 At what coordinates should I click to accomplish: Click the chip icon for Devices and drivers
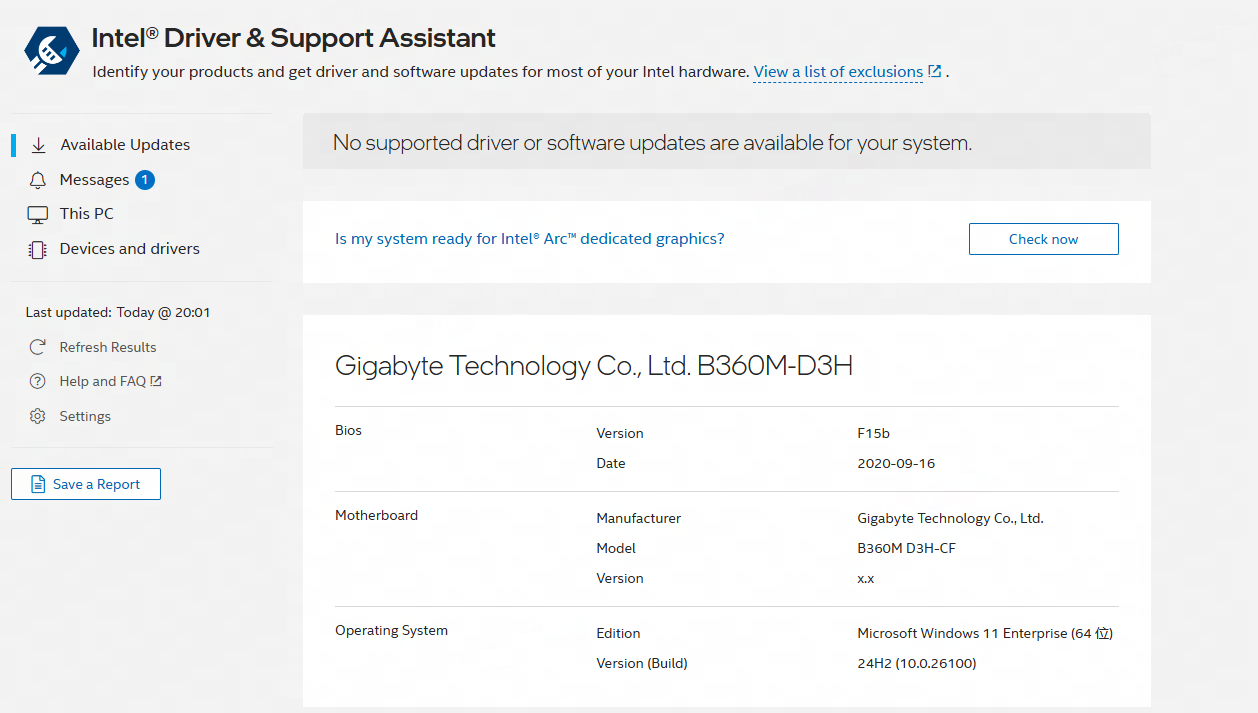click(x=38, y=249)
